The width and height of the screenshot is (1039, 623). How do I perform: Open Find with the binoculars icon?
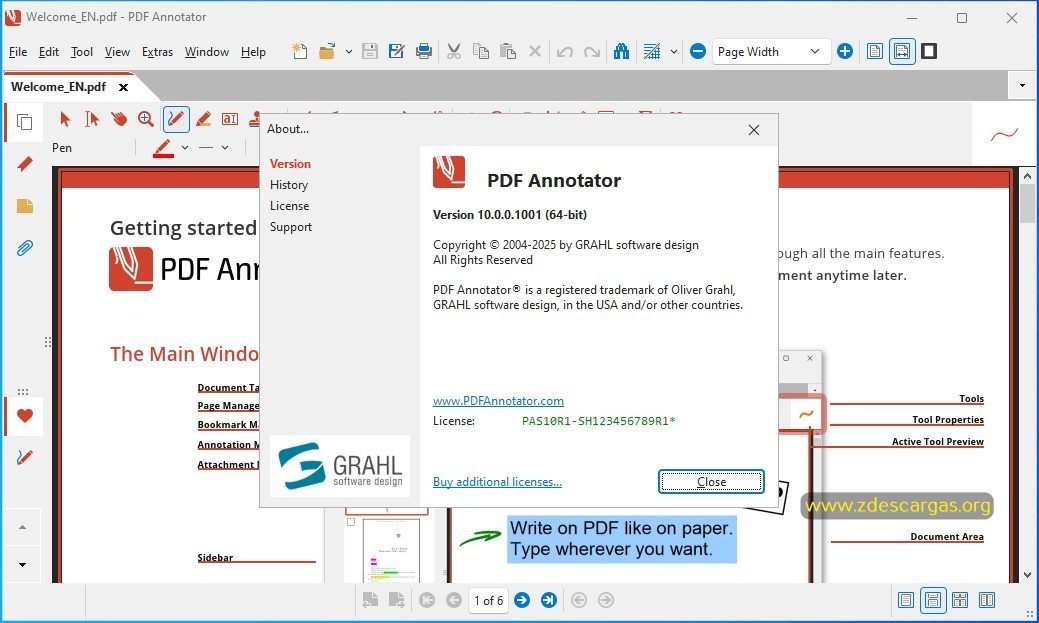point(621,51)
